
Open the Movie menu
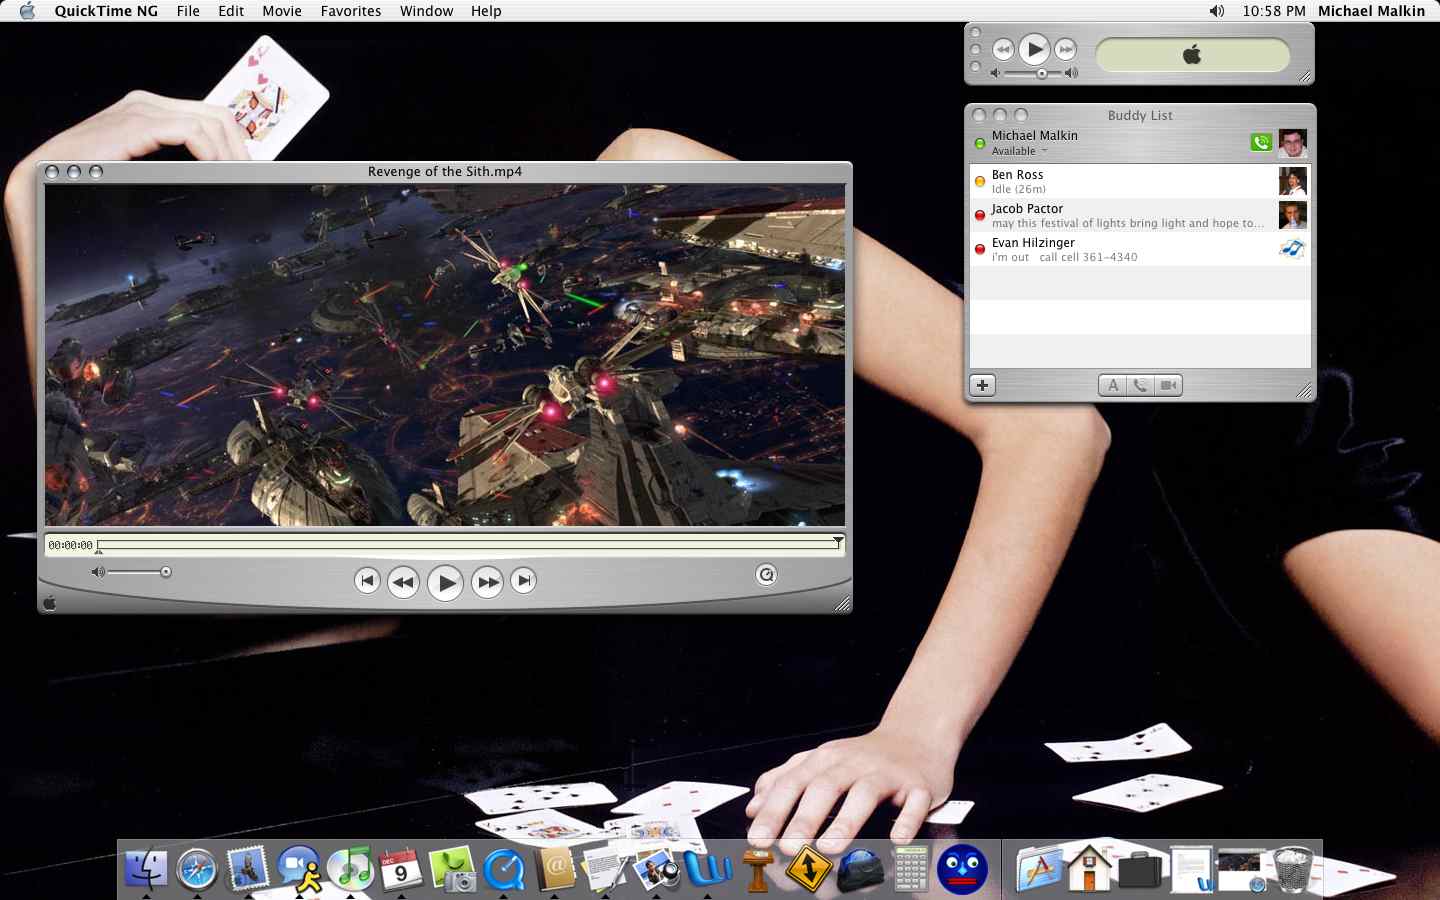(x=282, y=11)
